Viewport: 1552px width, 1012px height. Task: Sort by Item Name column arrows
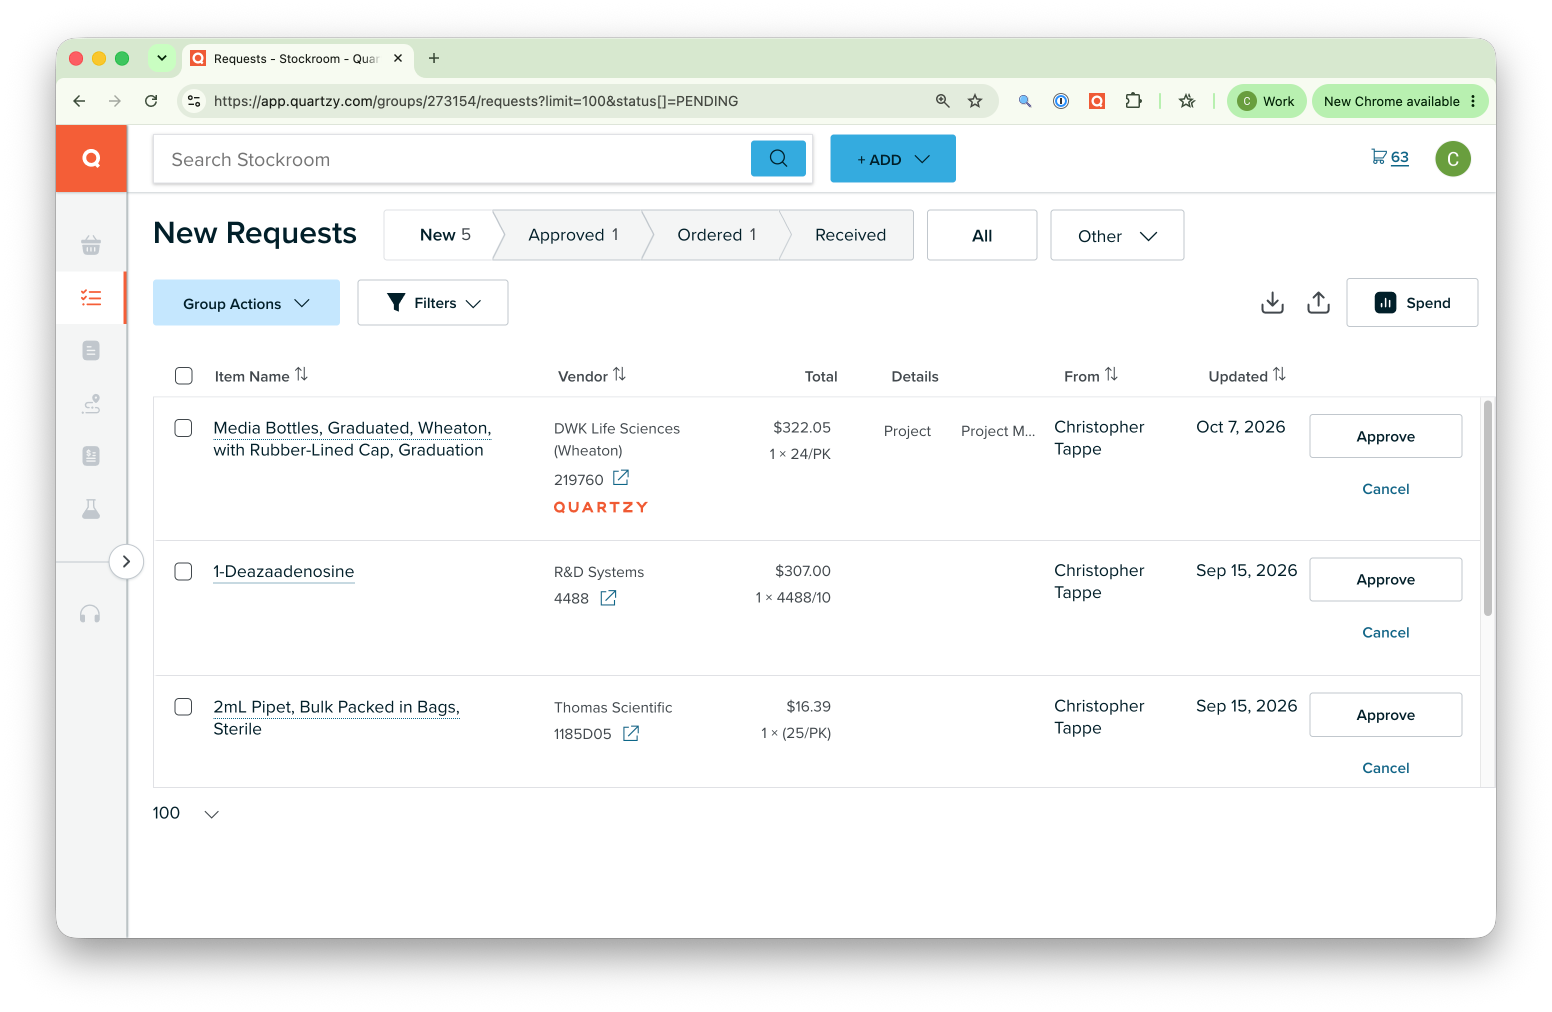(301, 374)
